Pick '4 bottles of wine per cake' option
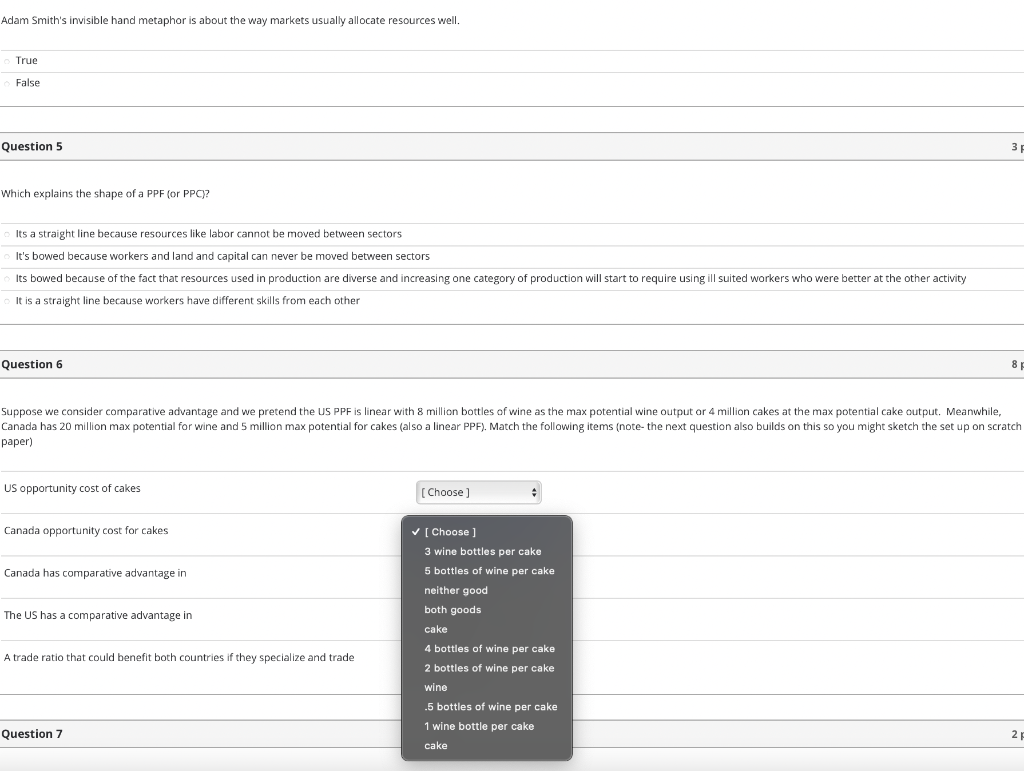This screenshot has width=1024, height=771. (x=487, y=648)
